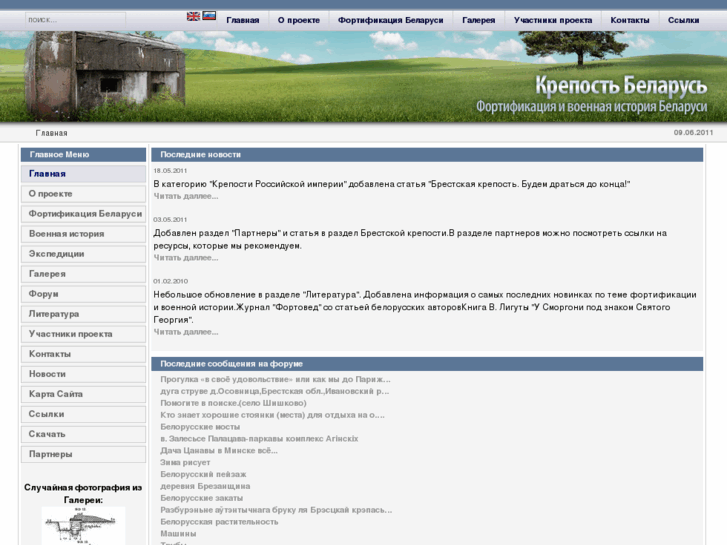Viewport: 727px width, 545px height.
Task: Open 'Галерея' sidebar item
Action: pyautogui.click(x=83, y=274)
